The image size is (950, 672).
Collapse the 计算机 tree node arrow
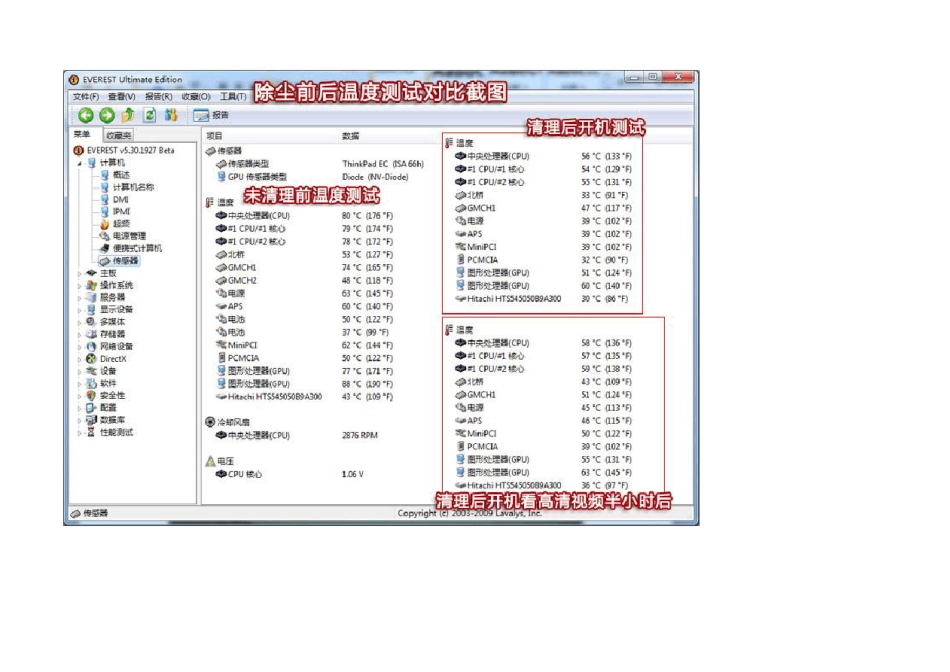(79, 163)
